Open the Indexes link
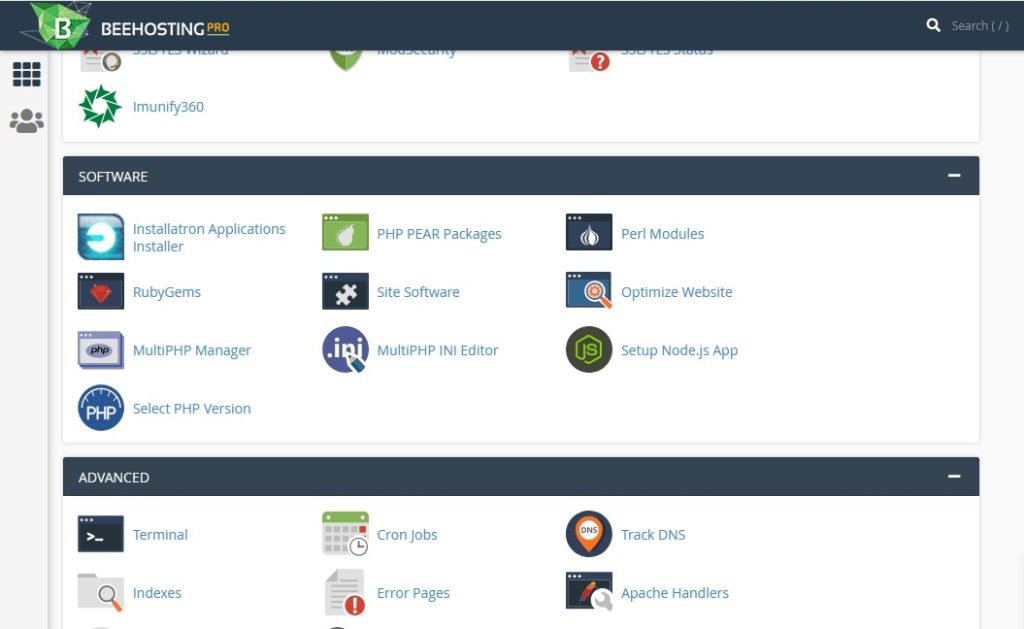1024x629 pixels. (x=157, y=592)
